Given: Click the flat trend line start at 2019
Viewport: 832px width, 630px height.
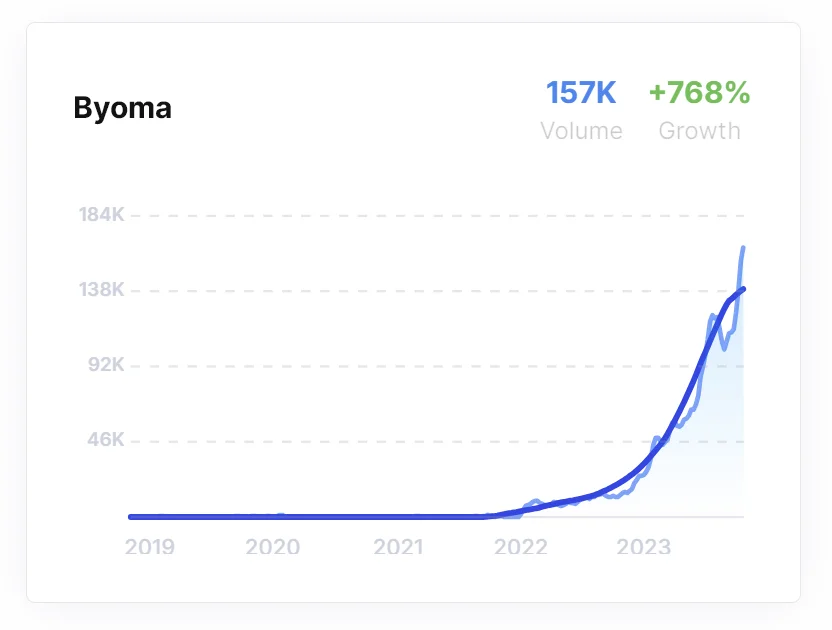Looking at the screenshot, I should pyautogui.click(x=132, y=516).
